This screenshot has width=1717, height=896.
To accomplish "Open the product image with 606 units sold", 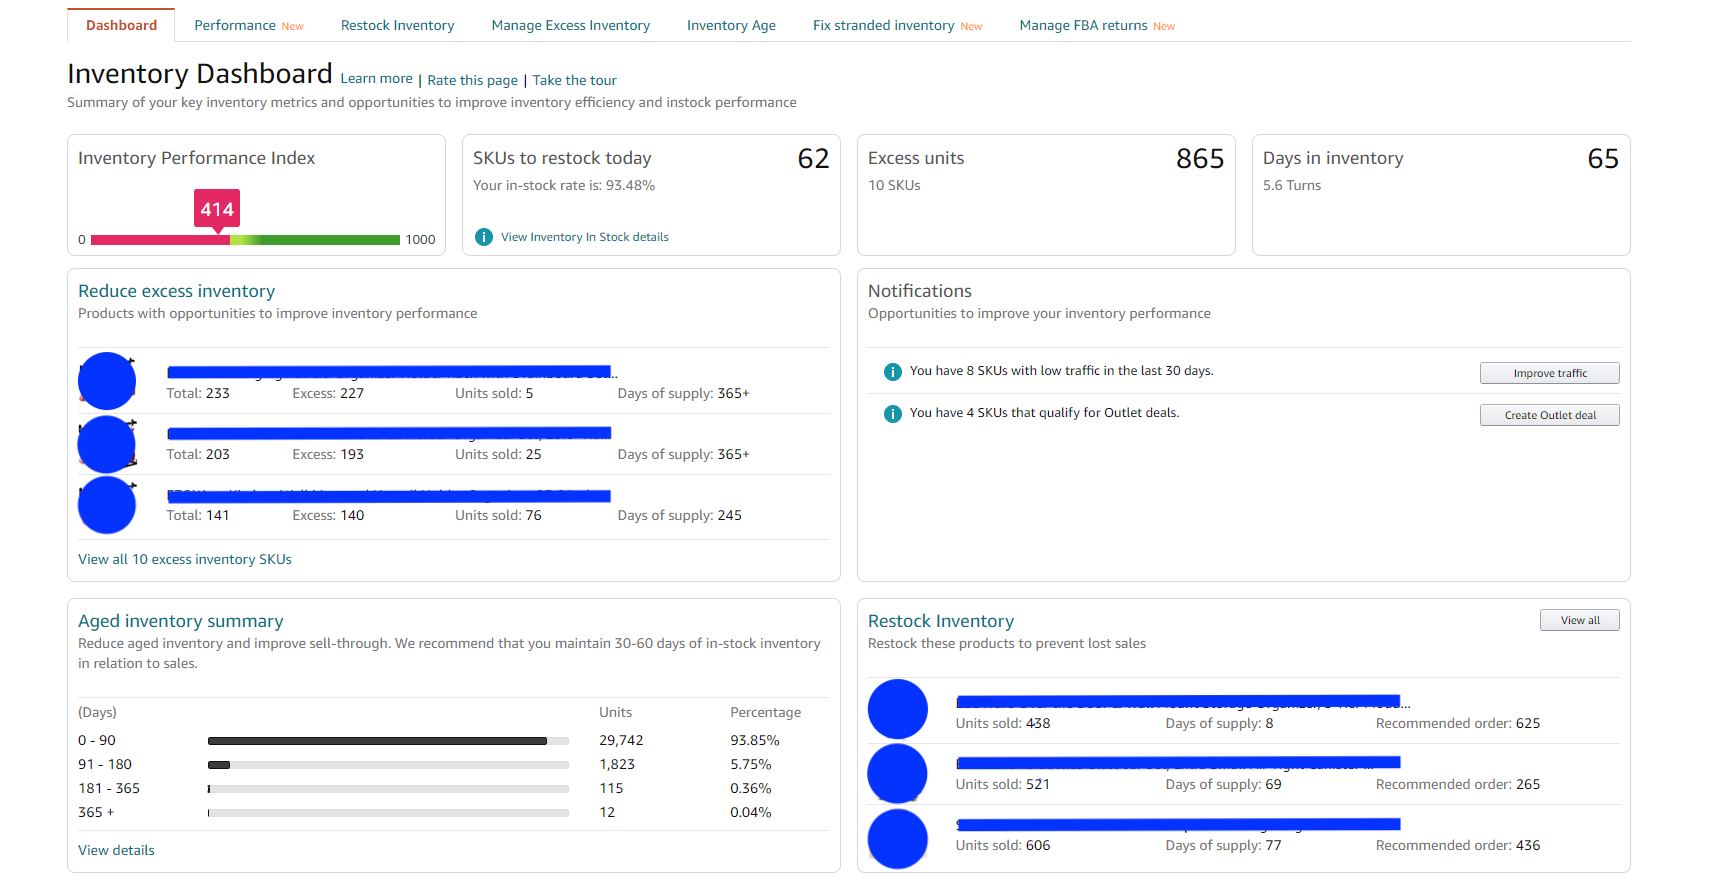I will click(898, 838).
